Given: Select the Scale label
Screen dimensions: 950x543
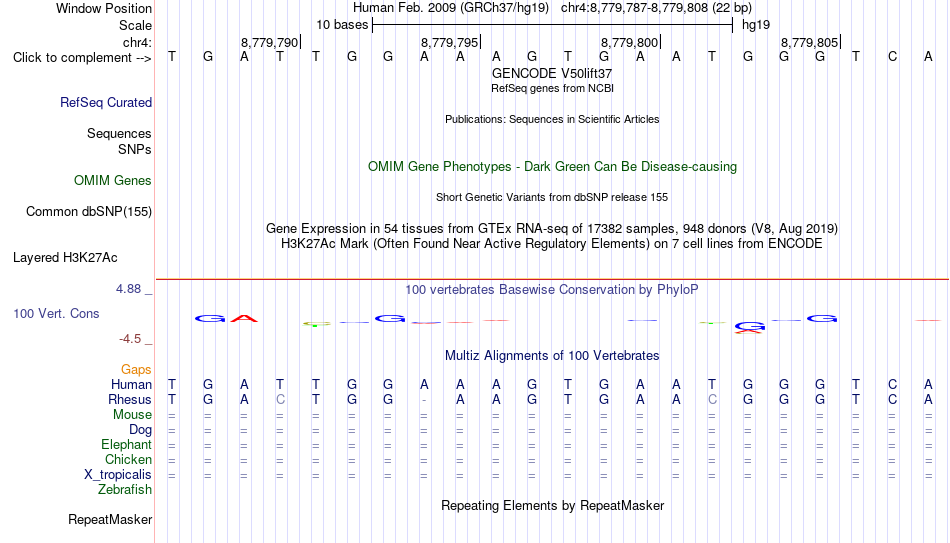Looking at the screenshot, I should click(135, 25).
